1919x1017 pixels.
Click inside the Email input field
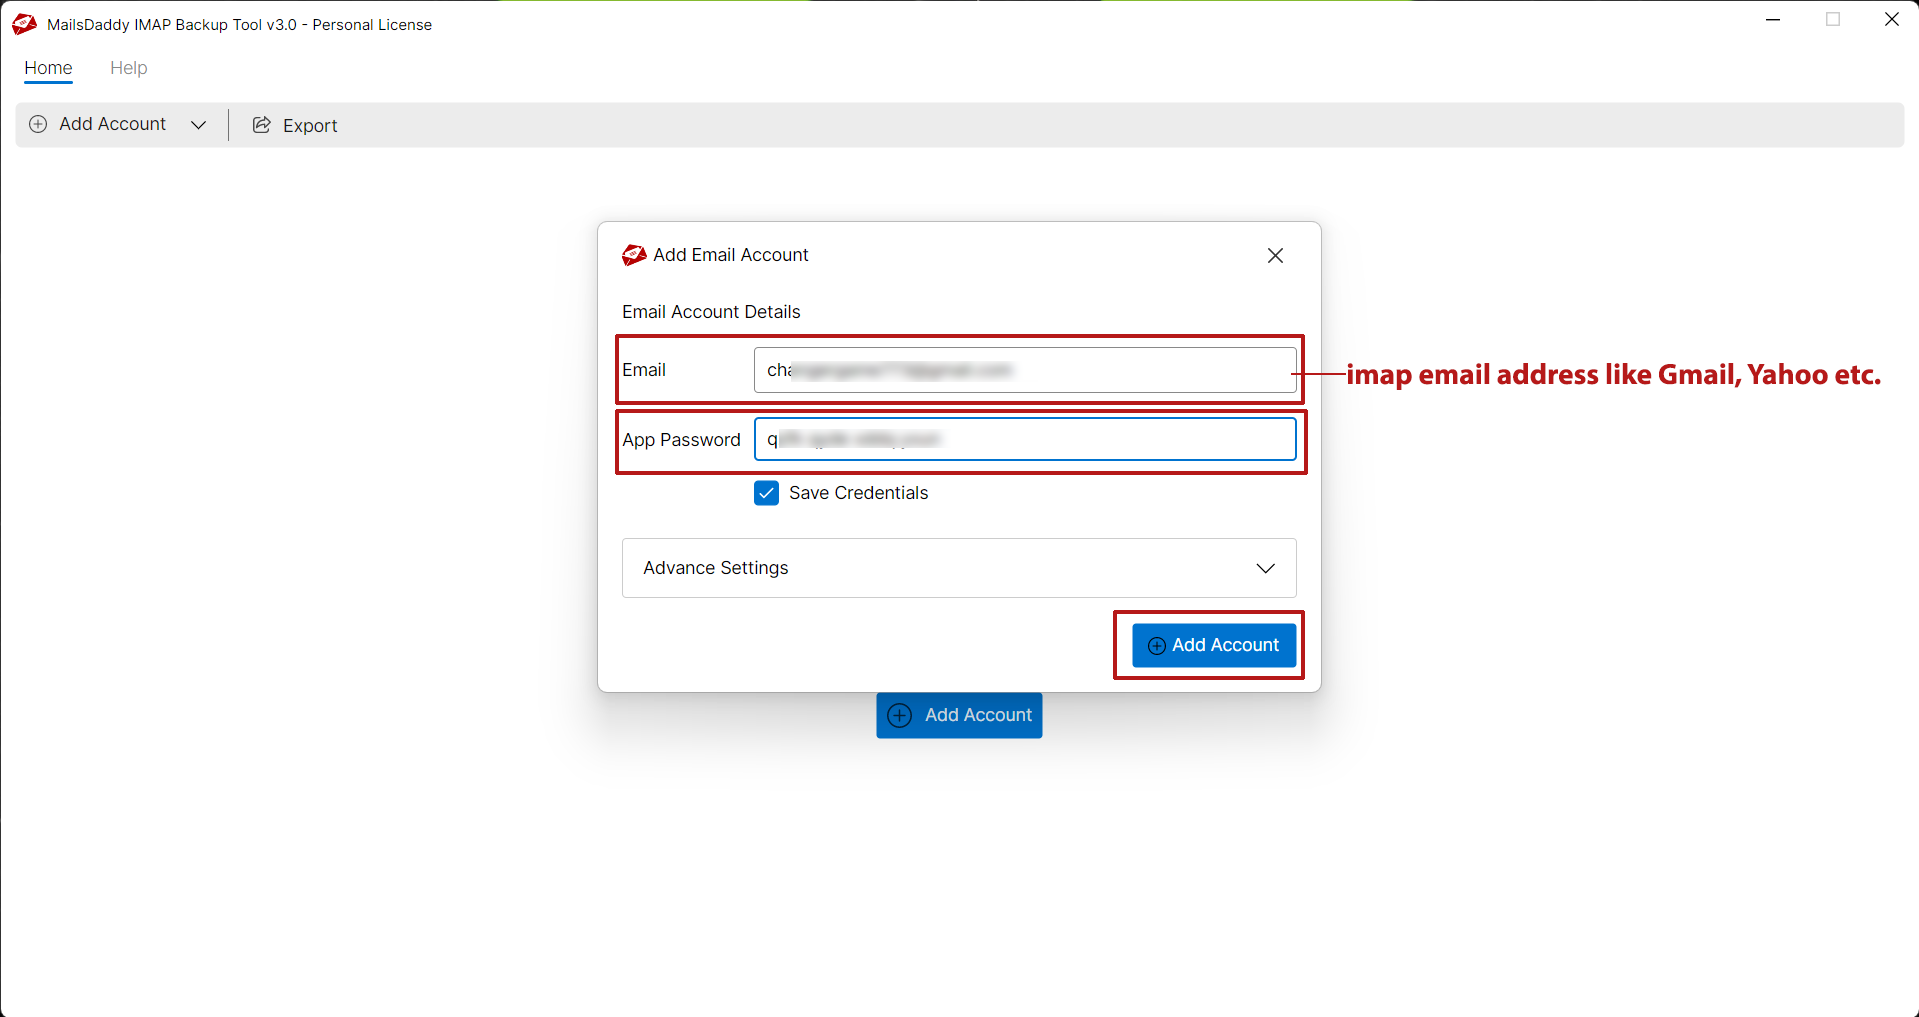coord(1025,369)
